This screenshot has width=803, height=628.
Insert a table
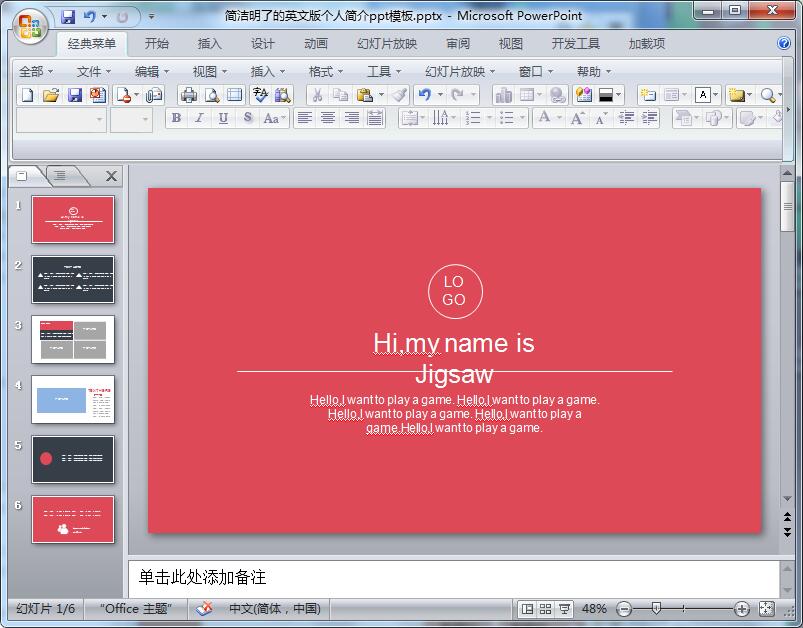[x=527, y=95]
